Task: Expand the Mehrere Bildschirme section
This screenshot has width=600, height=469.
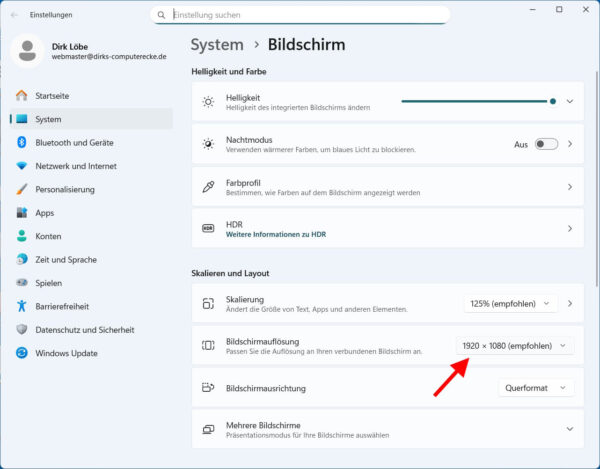Action: point(570,429)
